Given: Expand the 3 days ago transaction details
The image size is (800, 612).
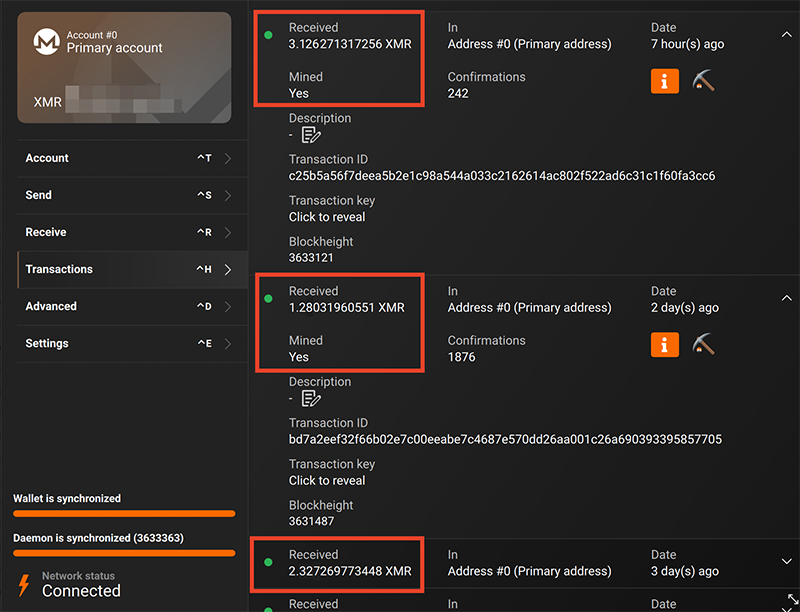Looking at the screenshot, I should tap(786, 561).
